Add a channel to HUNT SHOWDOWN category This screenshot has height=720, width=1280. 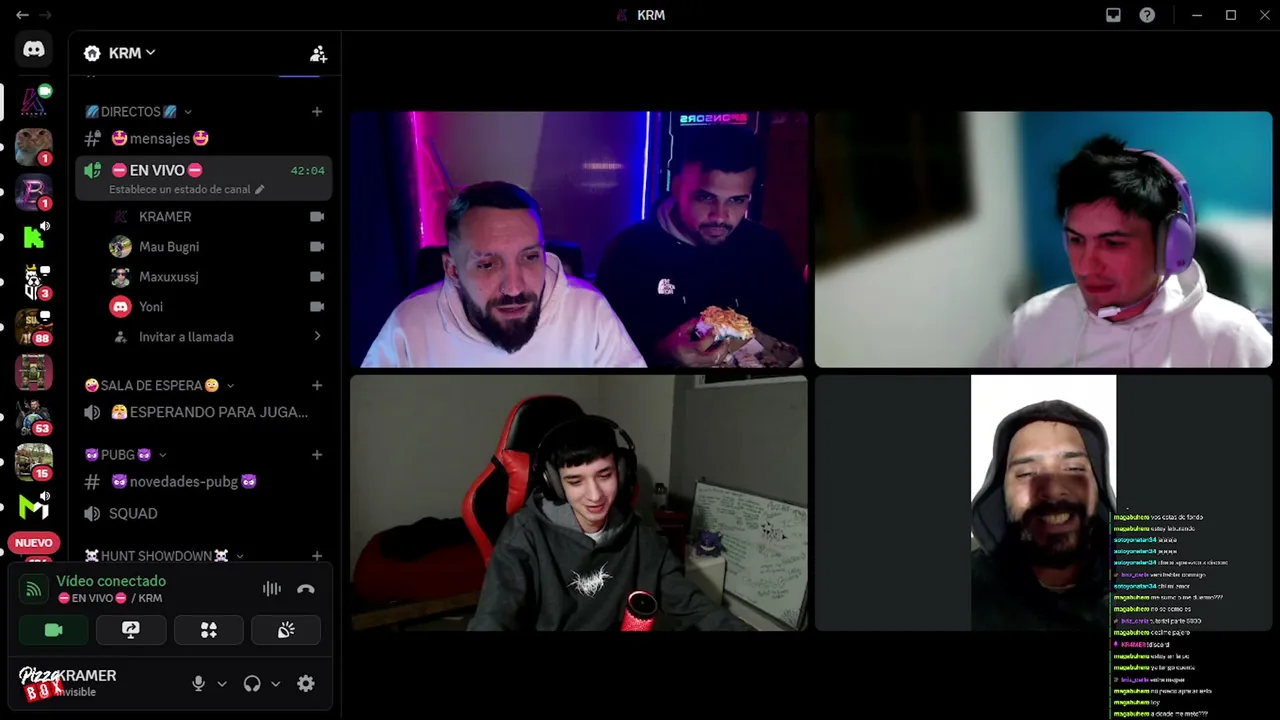(317, 556)
